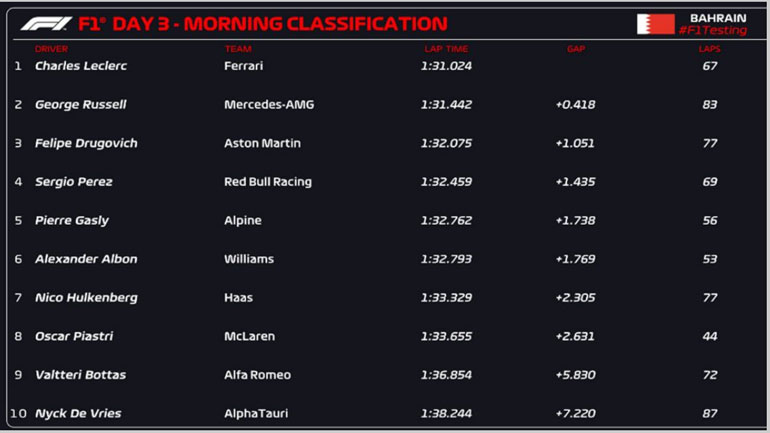Click the Bahrain flag icon
The image size is (770, 433).
click(x=655, y=24)
